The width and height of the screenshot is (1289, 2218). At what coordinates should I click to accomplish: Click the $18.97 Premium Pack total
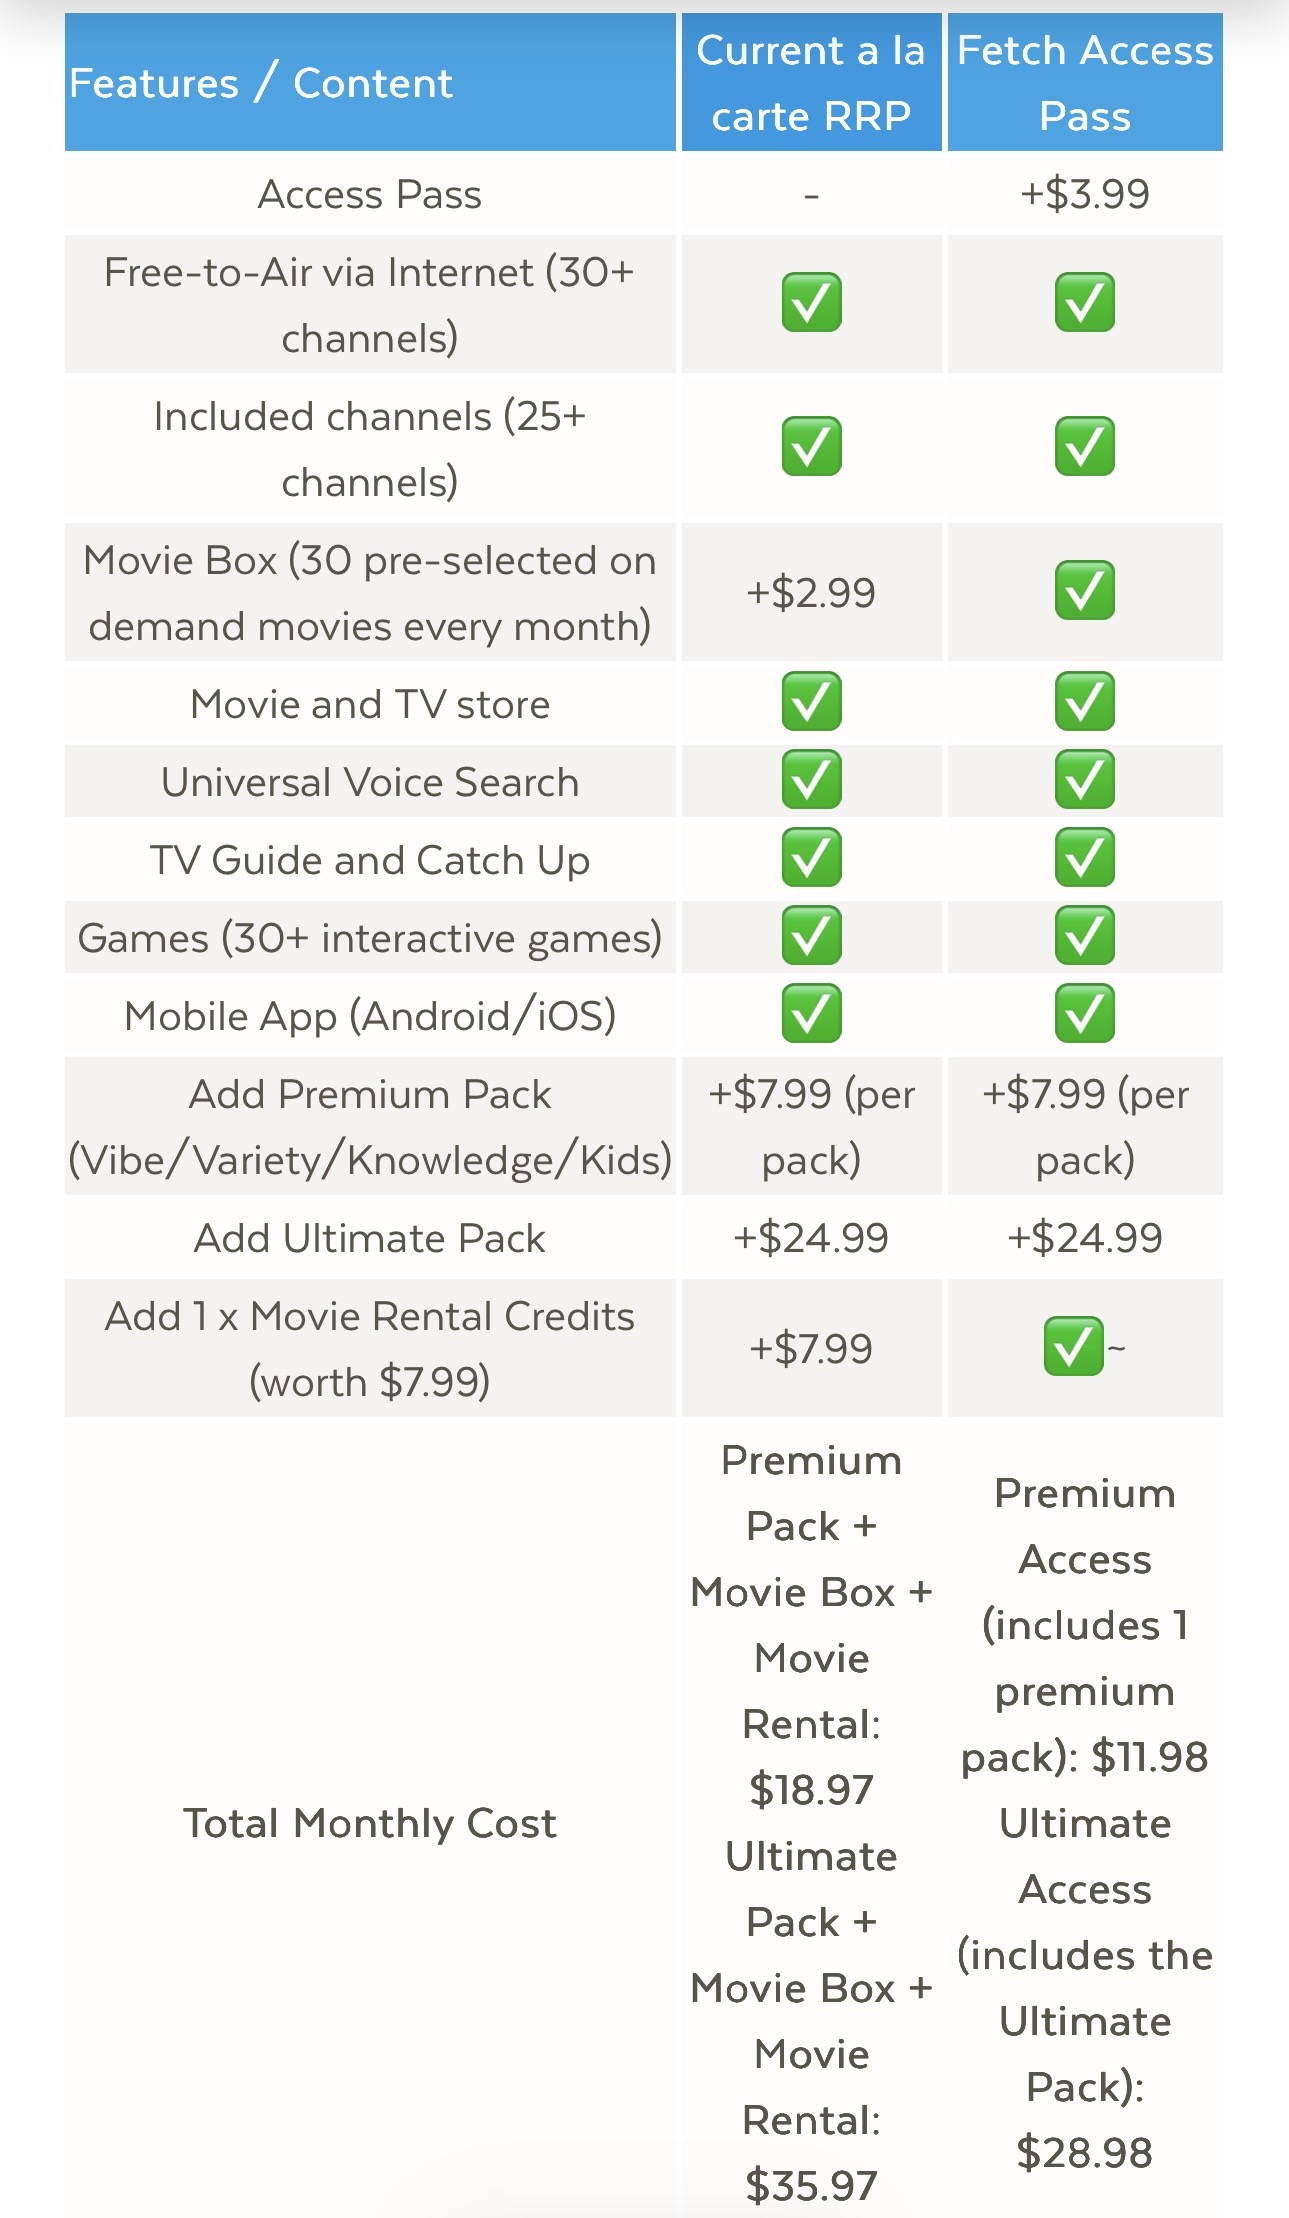pyautogui.click(x=811, y=1790)
